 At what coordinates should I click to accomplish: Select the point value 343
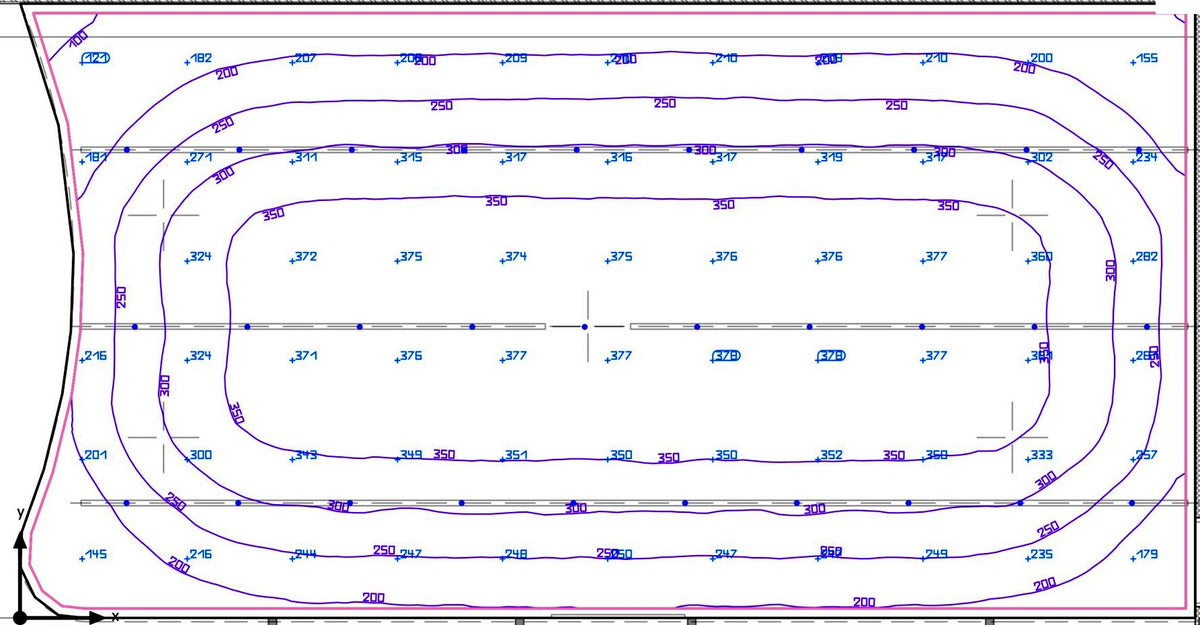click(306, 455)
